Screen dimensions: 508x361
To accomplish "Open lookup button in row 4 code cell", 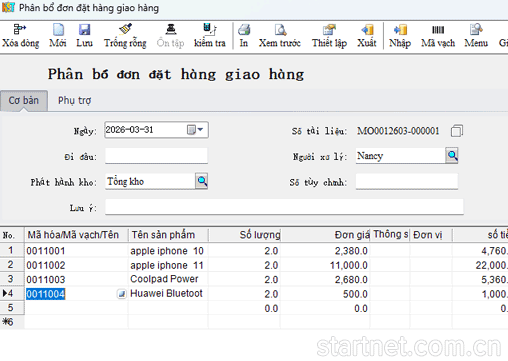I will click(x=122, y=294).
